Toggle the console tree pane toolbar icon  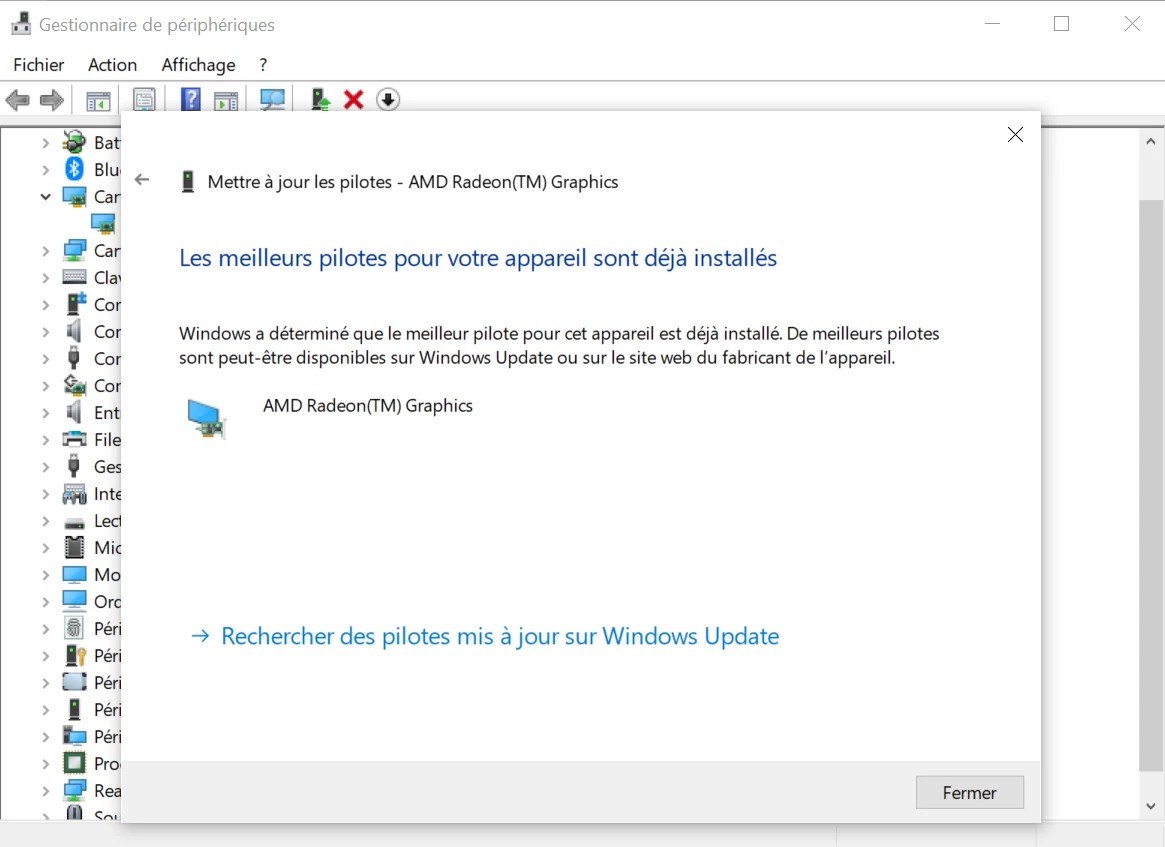coord(97,100)
